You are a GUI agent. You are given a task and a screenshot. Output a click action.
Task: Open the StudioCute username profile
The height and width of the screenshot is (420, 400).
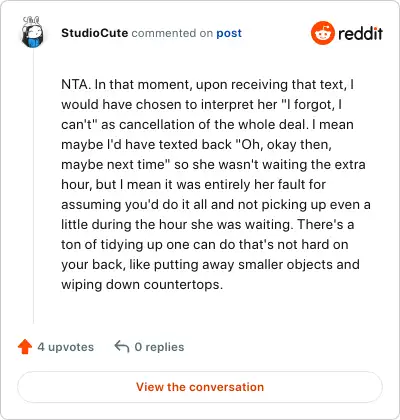coord(95,33)
